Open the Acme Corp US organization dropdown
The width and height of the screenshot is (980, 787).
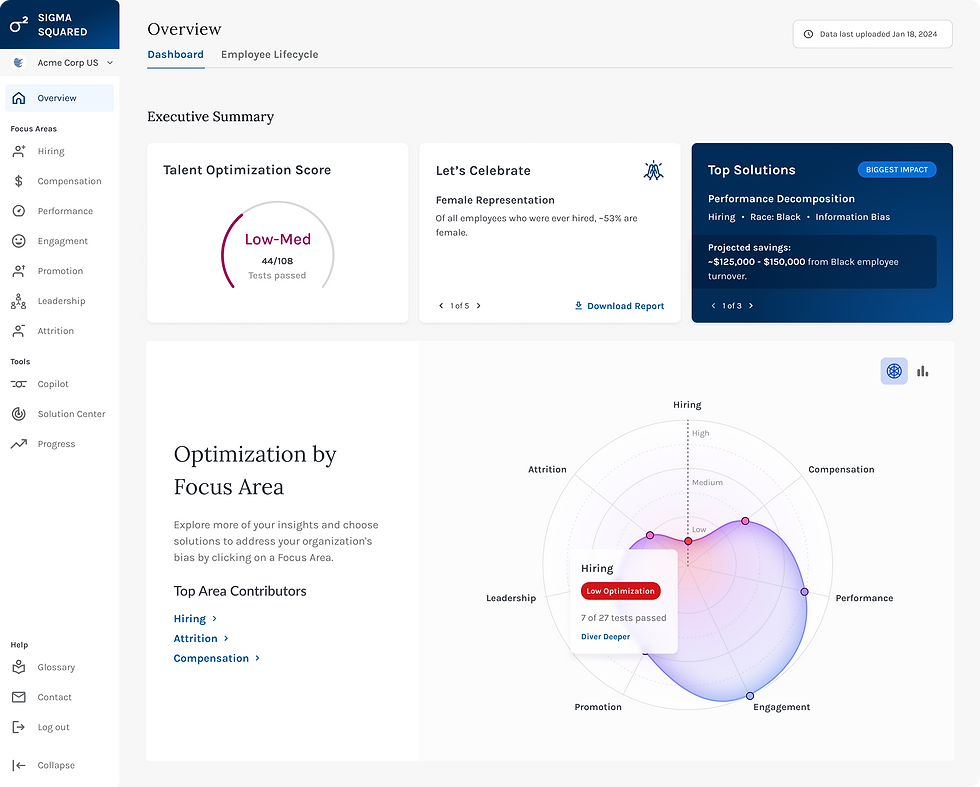point(62,62)
